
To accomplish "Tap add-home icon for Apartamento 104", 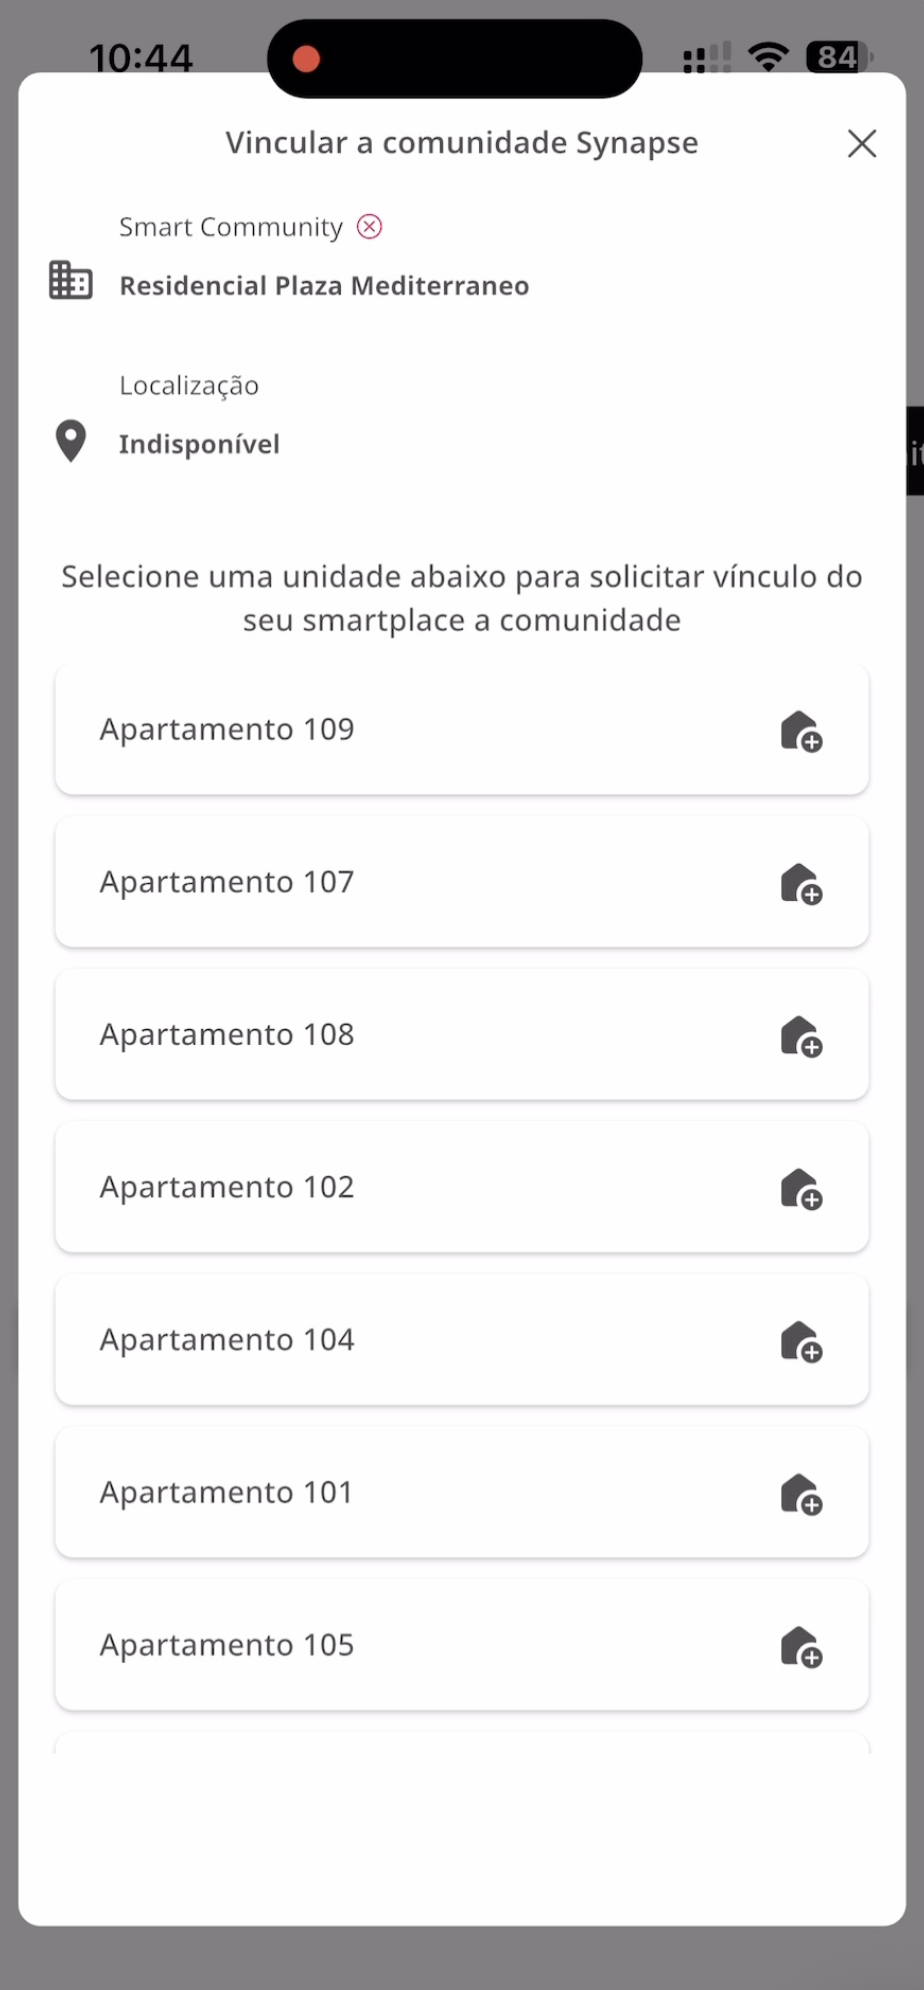I will tap(801, 1342).
